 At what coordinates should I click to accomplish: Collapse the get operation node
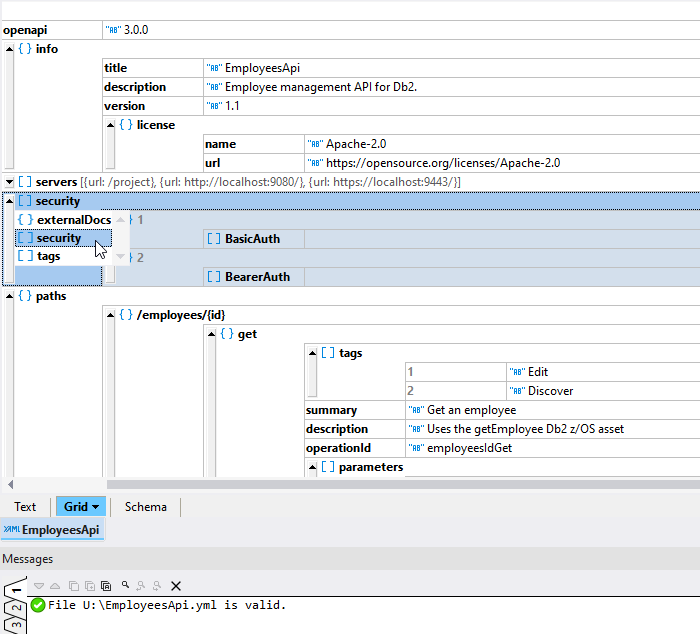210,334
